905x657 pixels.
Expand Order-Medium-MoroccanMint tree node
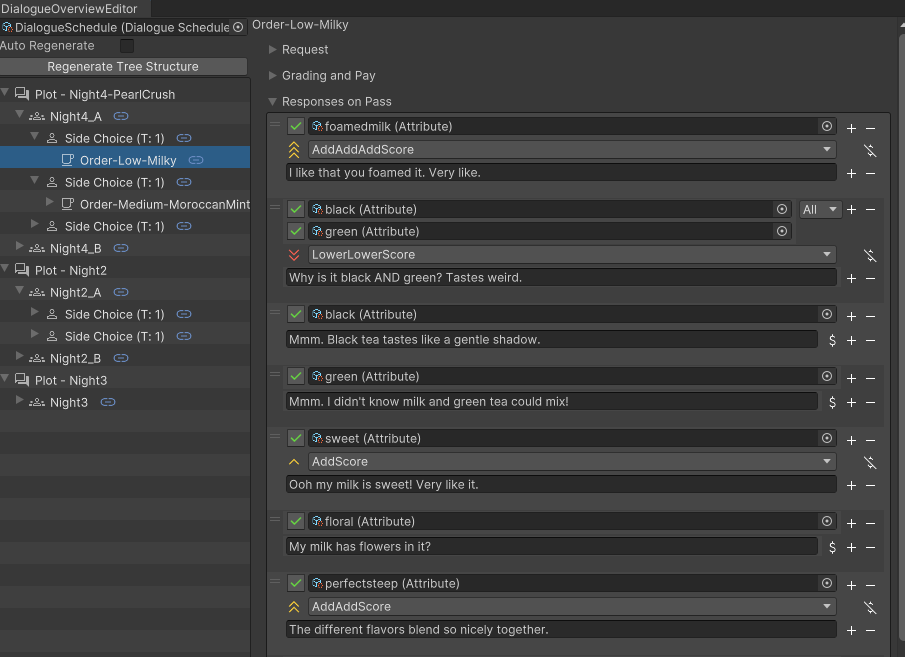[49, 203]
